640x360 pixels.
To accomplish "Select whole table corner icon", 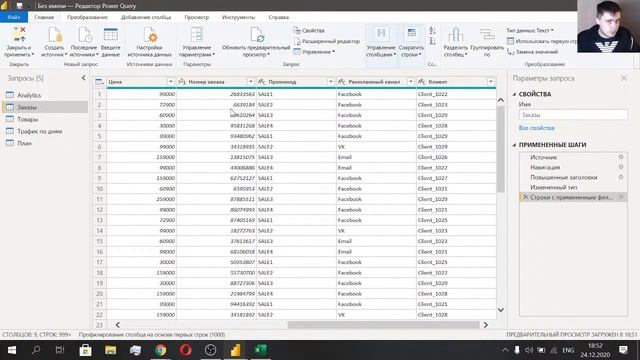I will tap(99, 82).
